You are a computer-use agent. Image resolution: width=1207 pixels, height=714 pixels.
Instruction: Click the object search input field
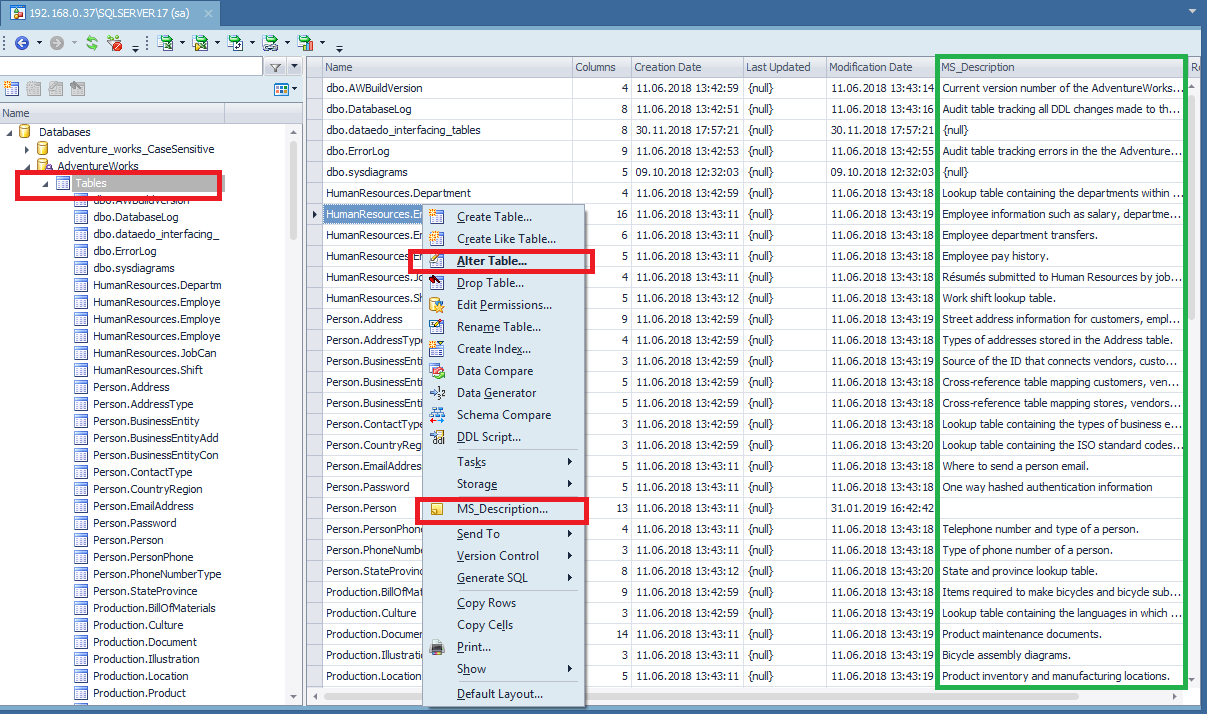(x=130, y=67)
